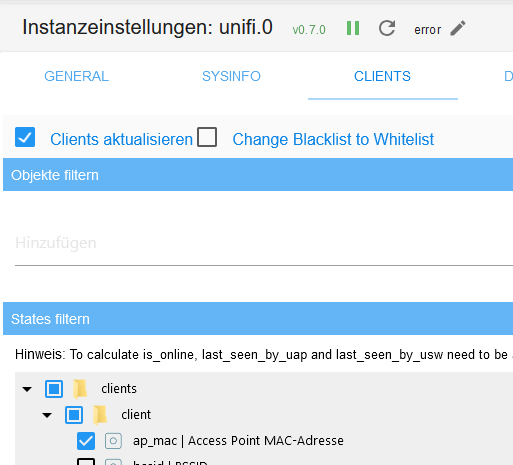Click the States filtern header
The image size is (513, 465).
[x=258, y=319]
